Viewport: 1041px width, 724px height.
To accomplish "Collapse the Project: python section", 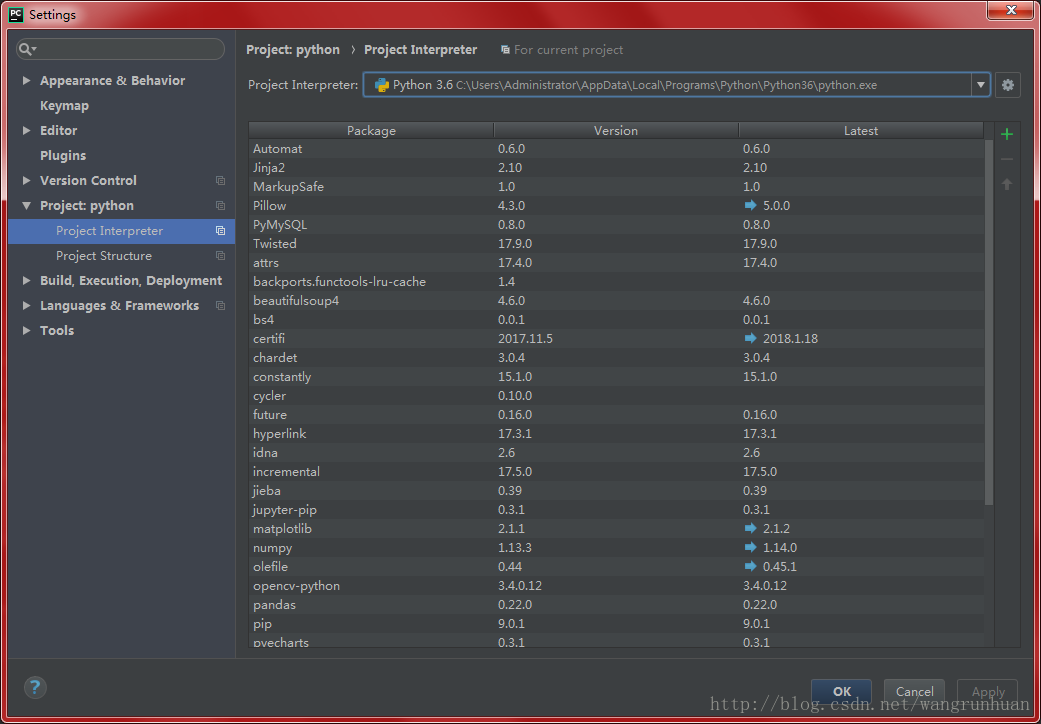I will tap(27, 206).
